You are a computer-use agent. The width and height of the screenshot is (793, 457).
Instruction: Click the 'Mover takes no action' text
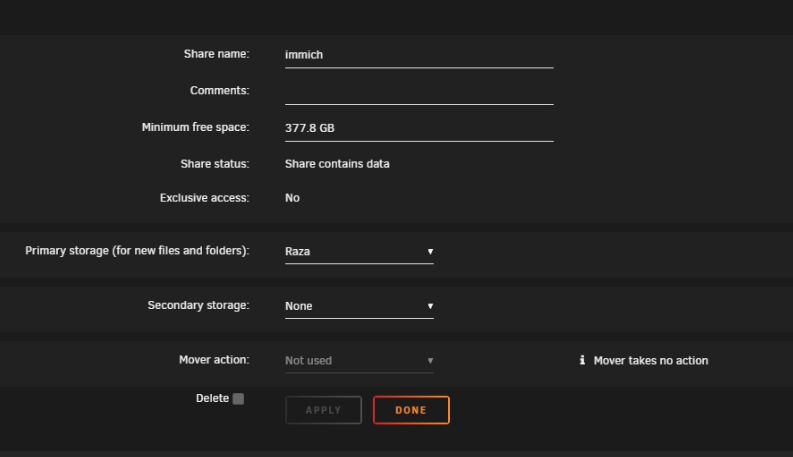point(651,360)
